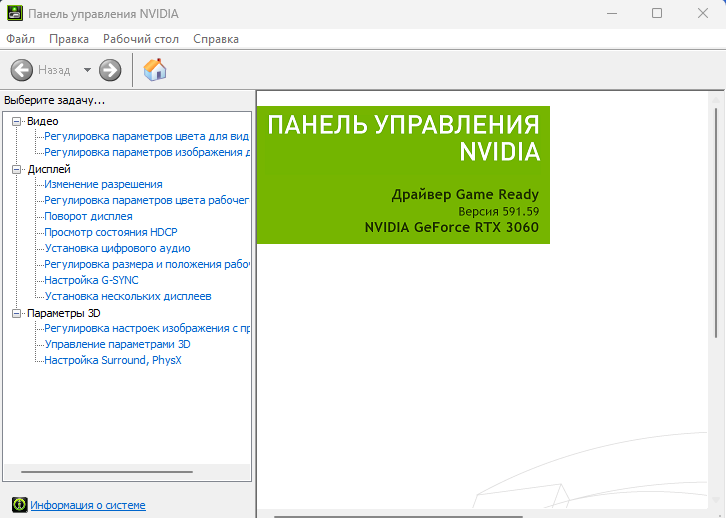The height and width of the screenshot is (518, 726).
Task: Select Изменение разрешения in the task tree
Action: pyautogui.click(x=103, y=184)
